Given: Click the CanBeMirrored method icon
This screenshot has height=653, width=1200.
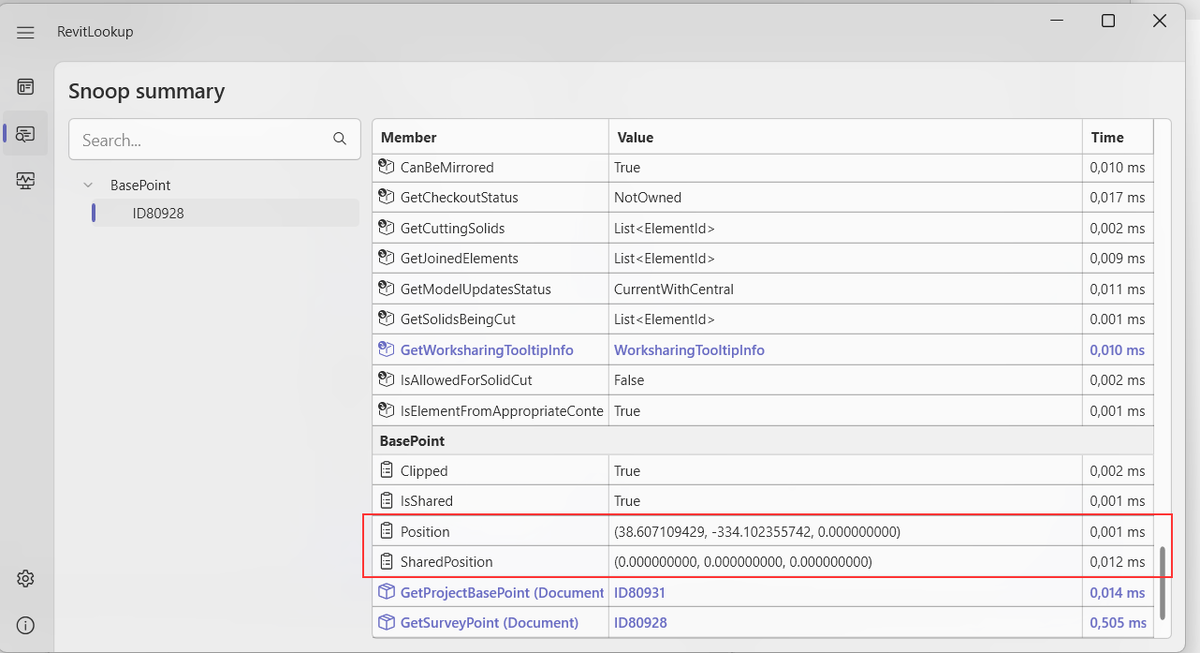Looking at the screenshot, I should pos(387,167).
